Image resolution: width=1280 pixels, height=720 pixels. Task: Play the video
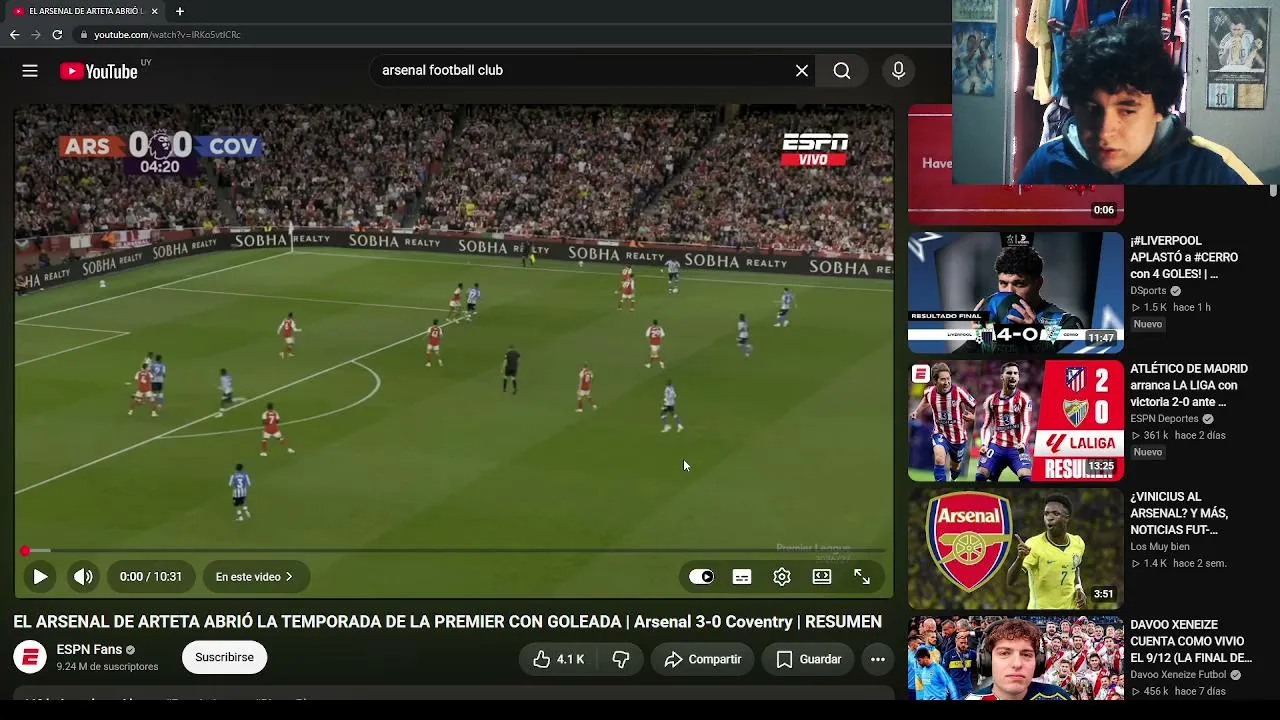[x=40, y=577]
